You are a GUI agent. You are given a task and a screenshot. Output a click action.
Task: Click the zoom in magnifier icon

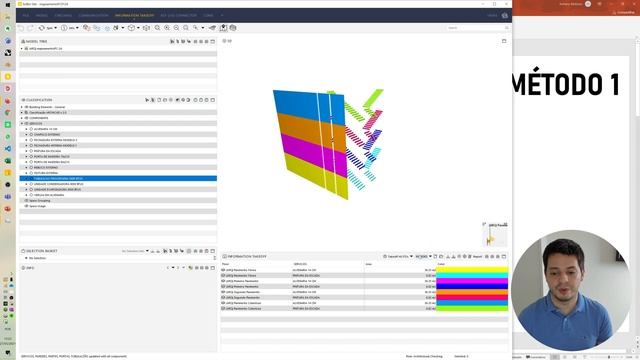(x=167, y=28)
